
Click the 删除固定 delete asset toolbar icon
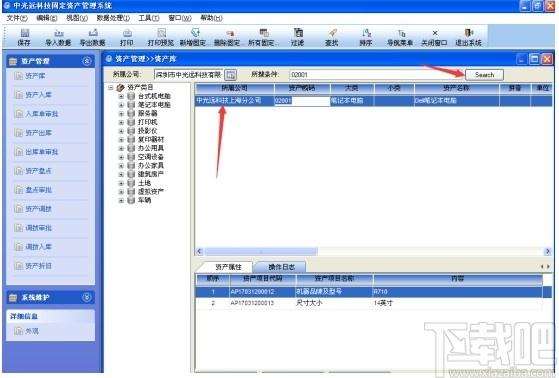click(227, 37)
